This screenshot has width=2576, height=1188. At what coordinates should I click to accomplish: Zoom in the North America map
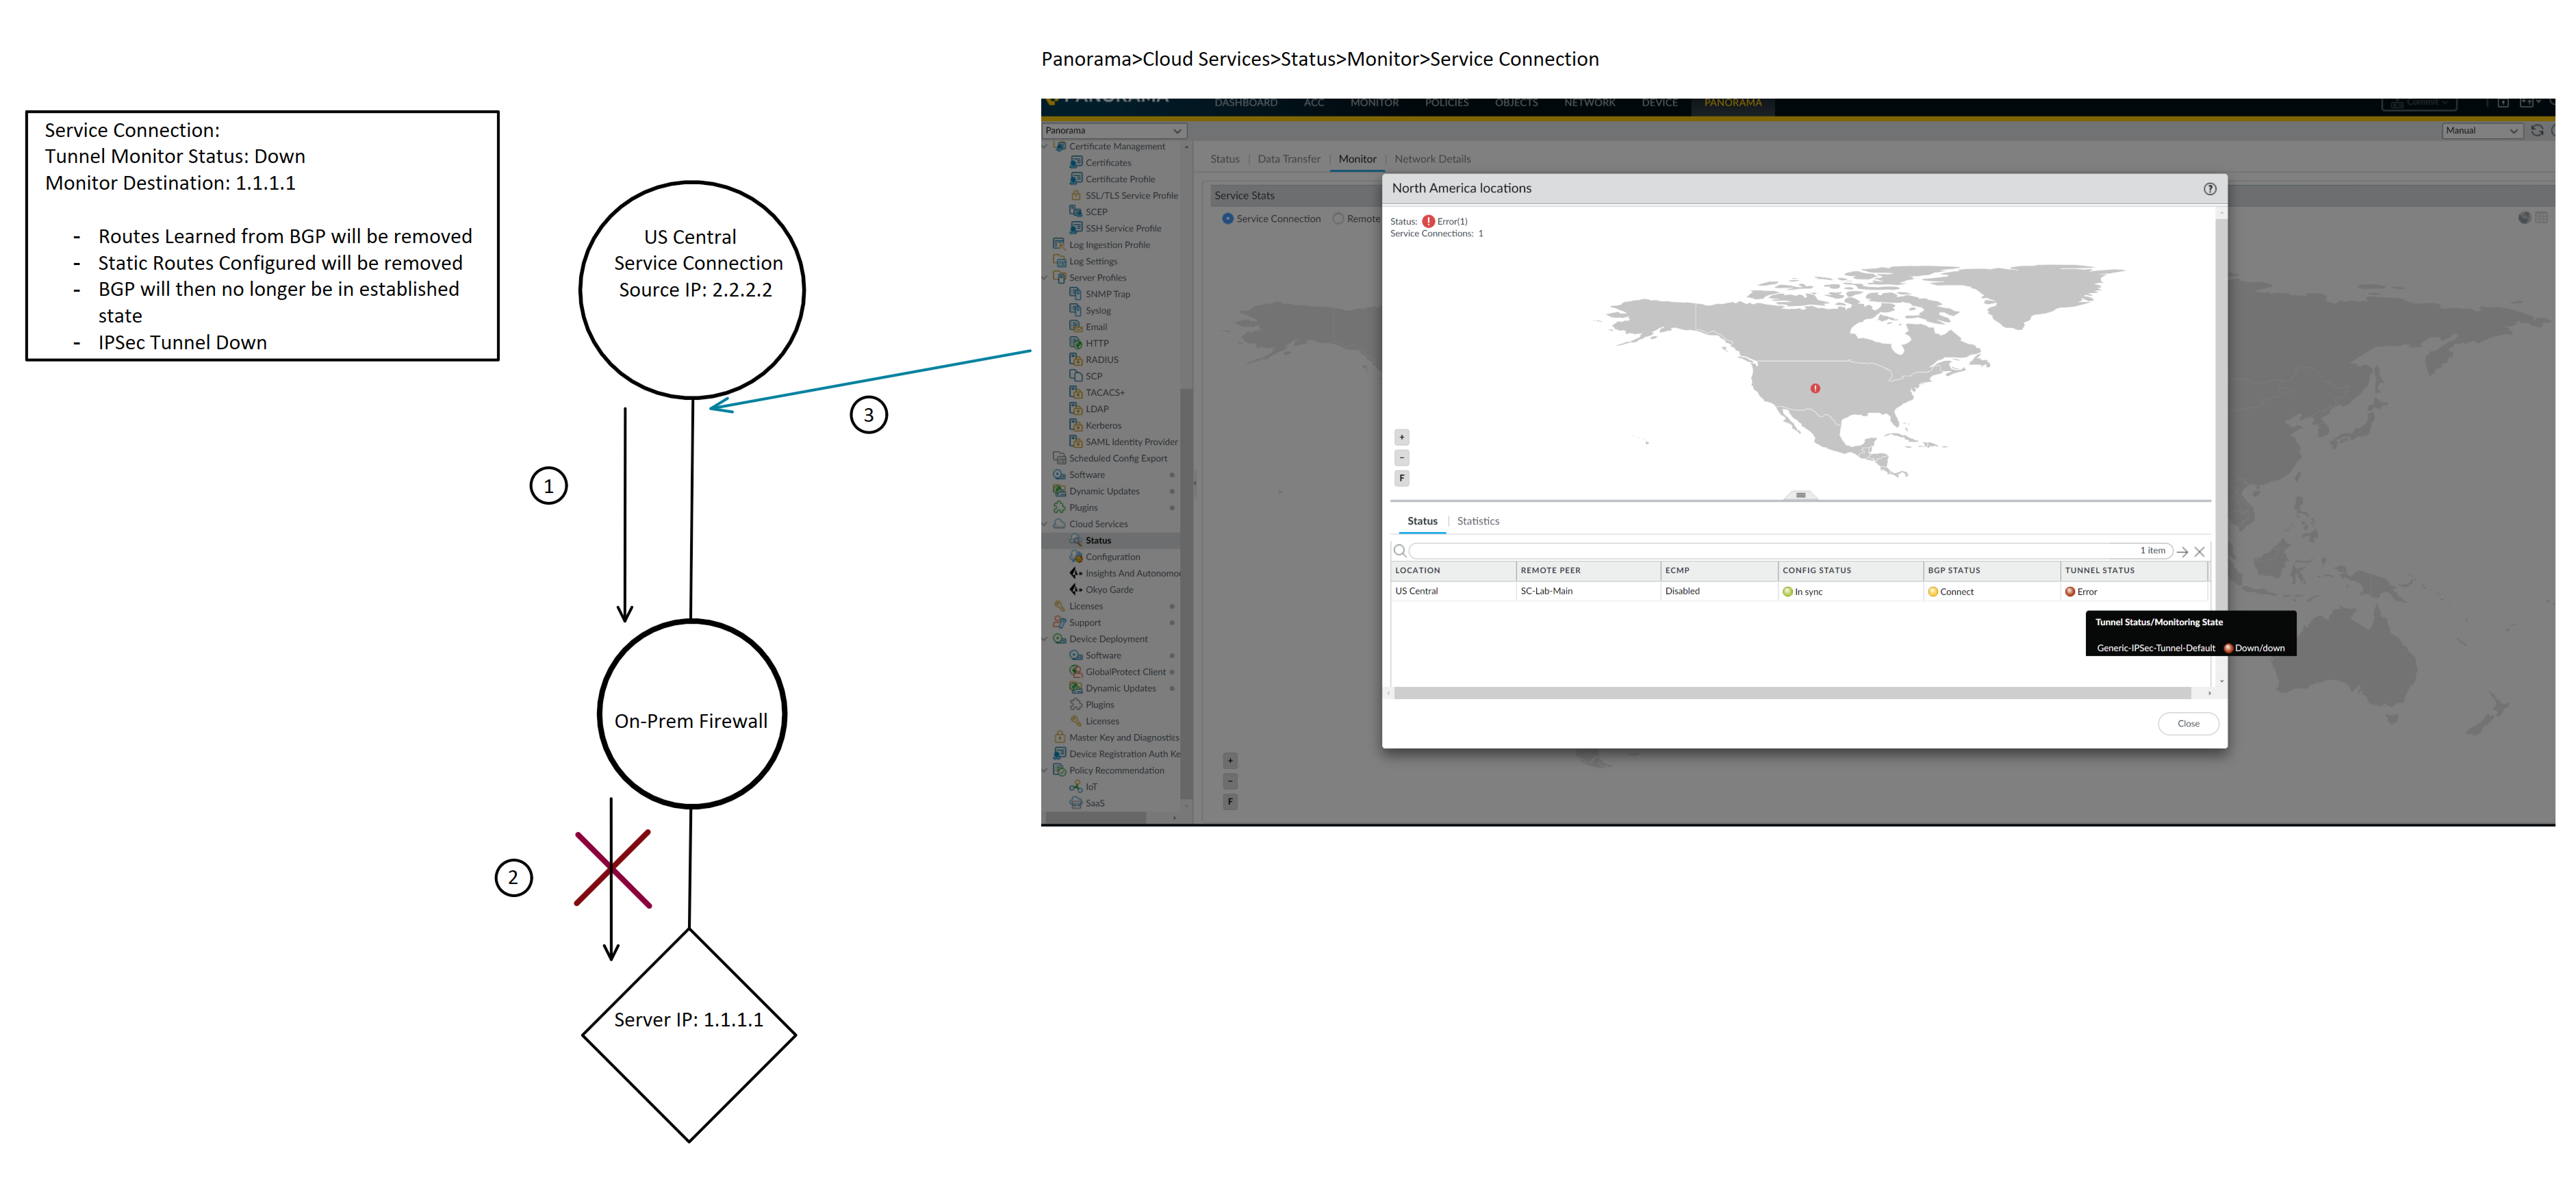click(x=1402, y=437)
